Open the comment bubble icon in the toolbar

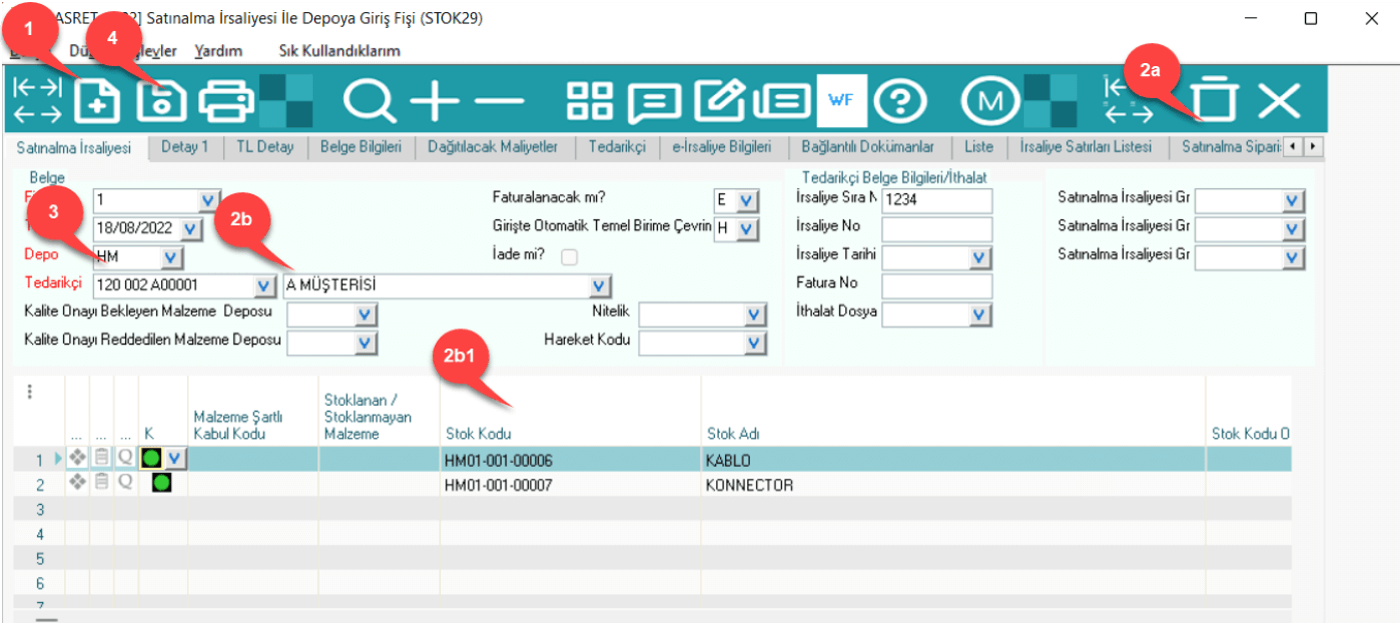click(654, 101)
